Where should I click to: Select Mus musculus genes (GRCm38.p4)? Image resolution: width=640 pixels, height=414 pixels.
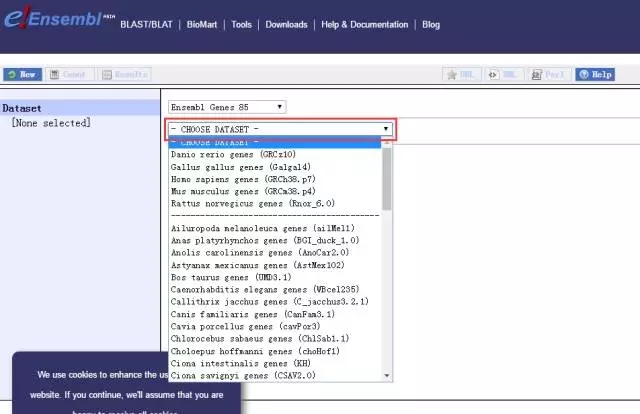tap(274, 191)
